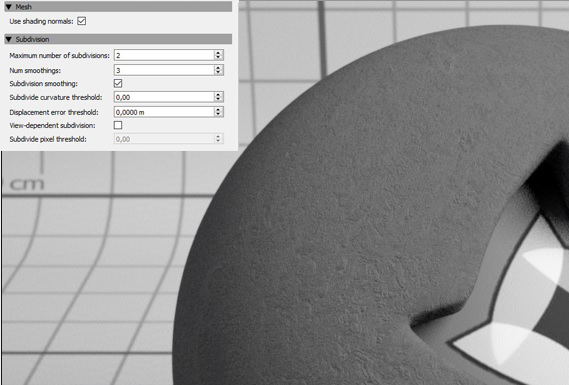Decrease Displacement error threshold with down arrow

tap(218, 114)
